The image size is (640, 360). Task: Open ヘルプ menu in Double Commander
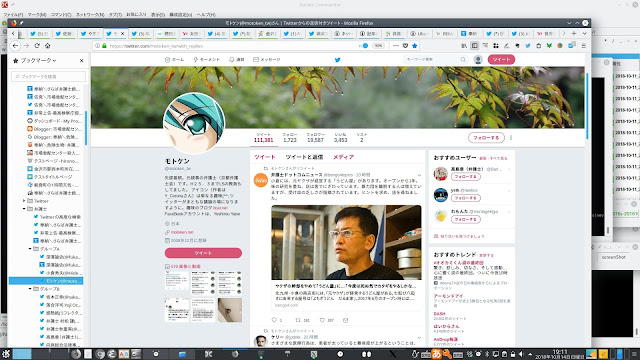[x=206, y=15]
